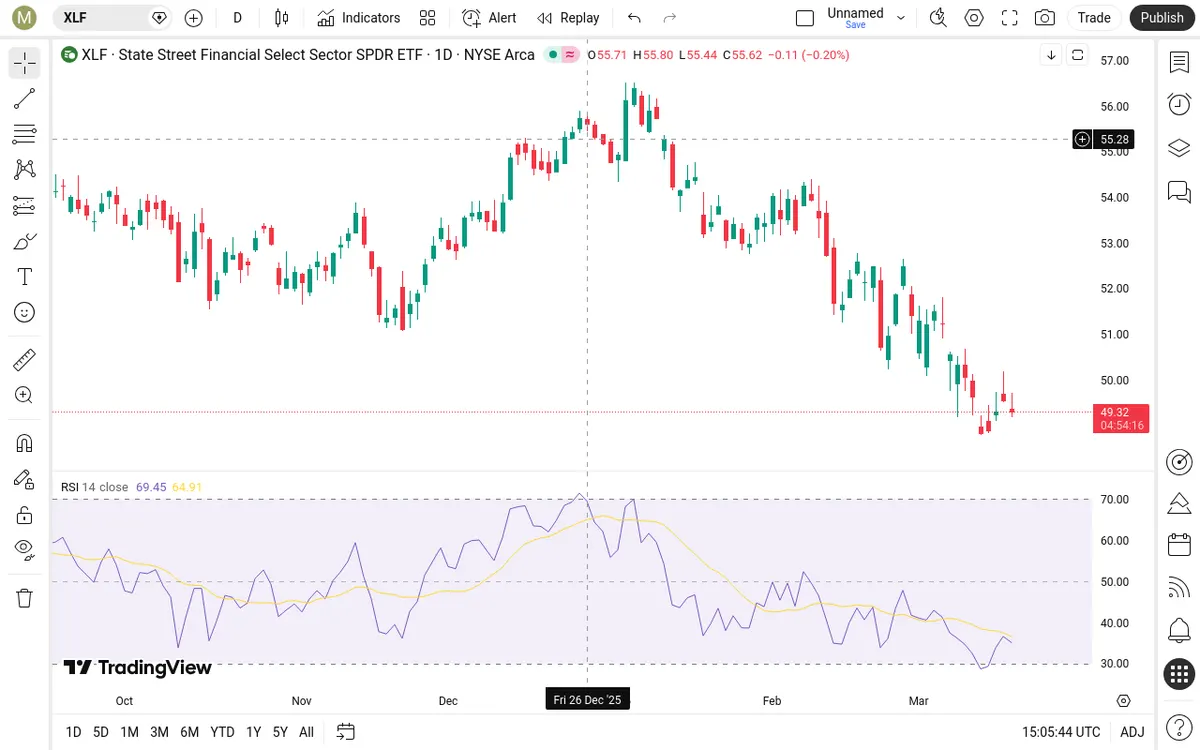Open indicator templates grid icon
Image resolution: width=1200 pixels, height=750 pixels.
click(x=428, y=18)
